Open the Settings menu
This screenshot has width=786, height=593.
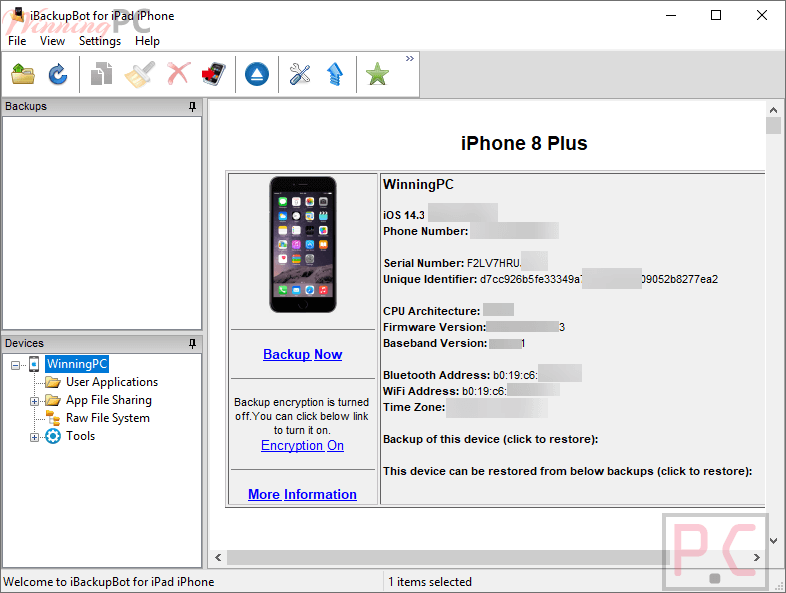[x=100, y=41]
